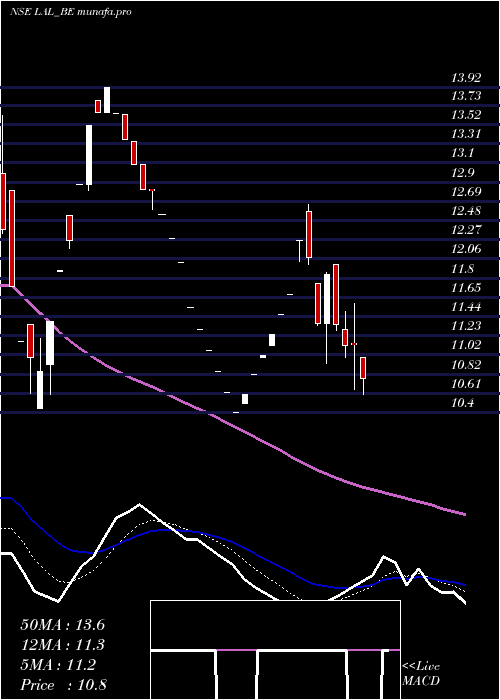Viewport: 500px width, 700px height.
Task: Click the 10.4 price axis label
Action: (x=462, y=403)
